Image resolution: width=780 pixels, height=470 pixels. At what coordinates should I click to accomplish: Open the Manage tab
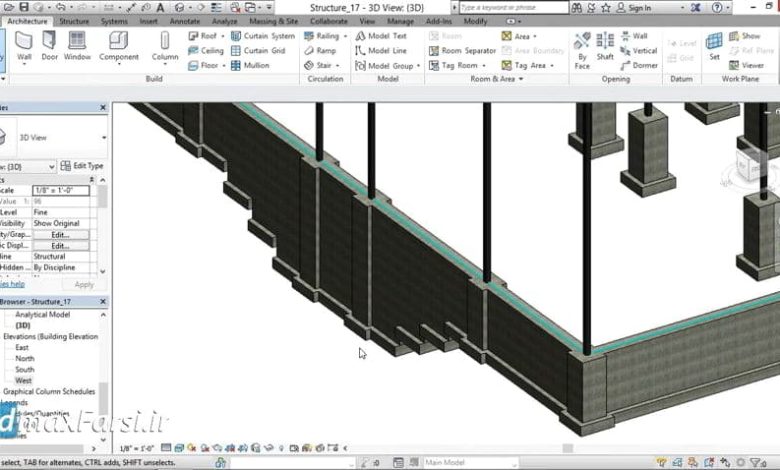(x=400, y=21)
